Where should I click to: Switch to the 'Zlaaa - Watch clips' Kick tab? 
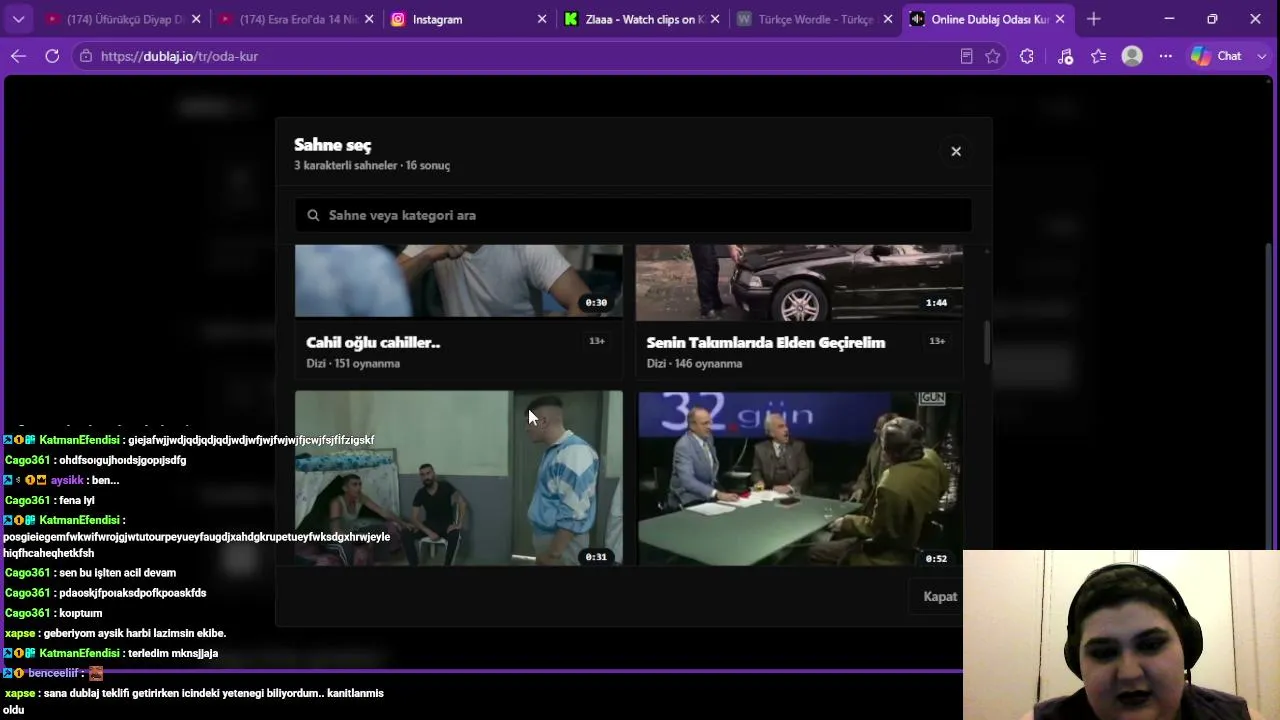[642, 19]
